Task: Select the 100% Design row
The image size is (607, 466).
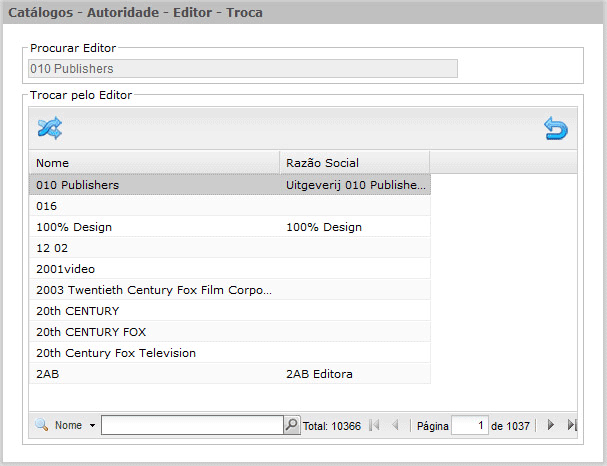Action: point(230,227)
